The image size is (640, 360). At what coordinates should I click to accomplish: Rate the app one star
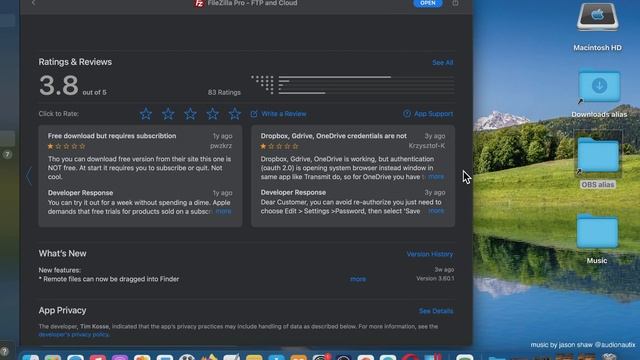pyautogui.click(x=146, y=114)
